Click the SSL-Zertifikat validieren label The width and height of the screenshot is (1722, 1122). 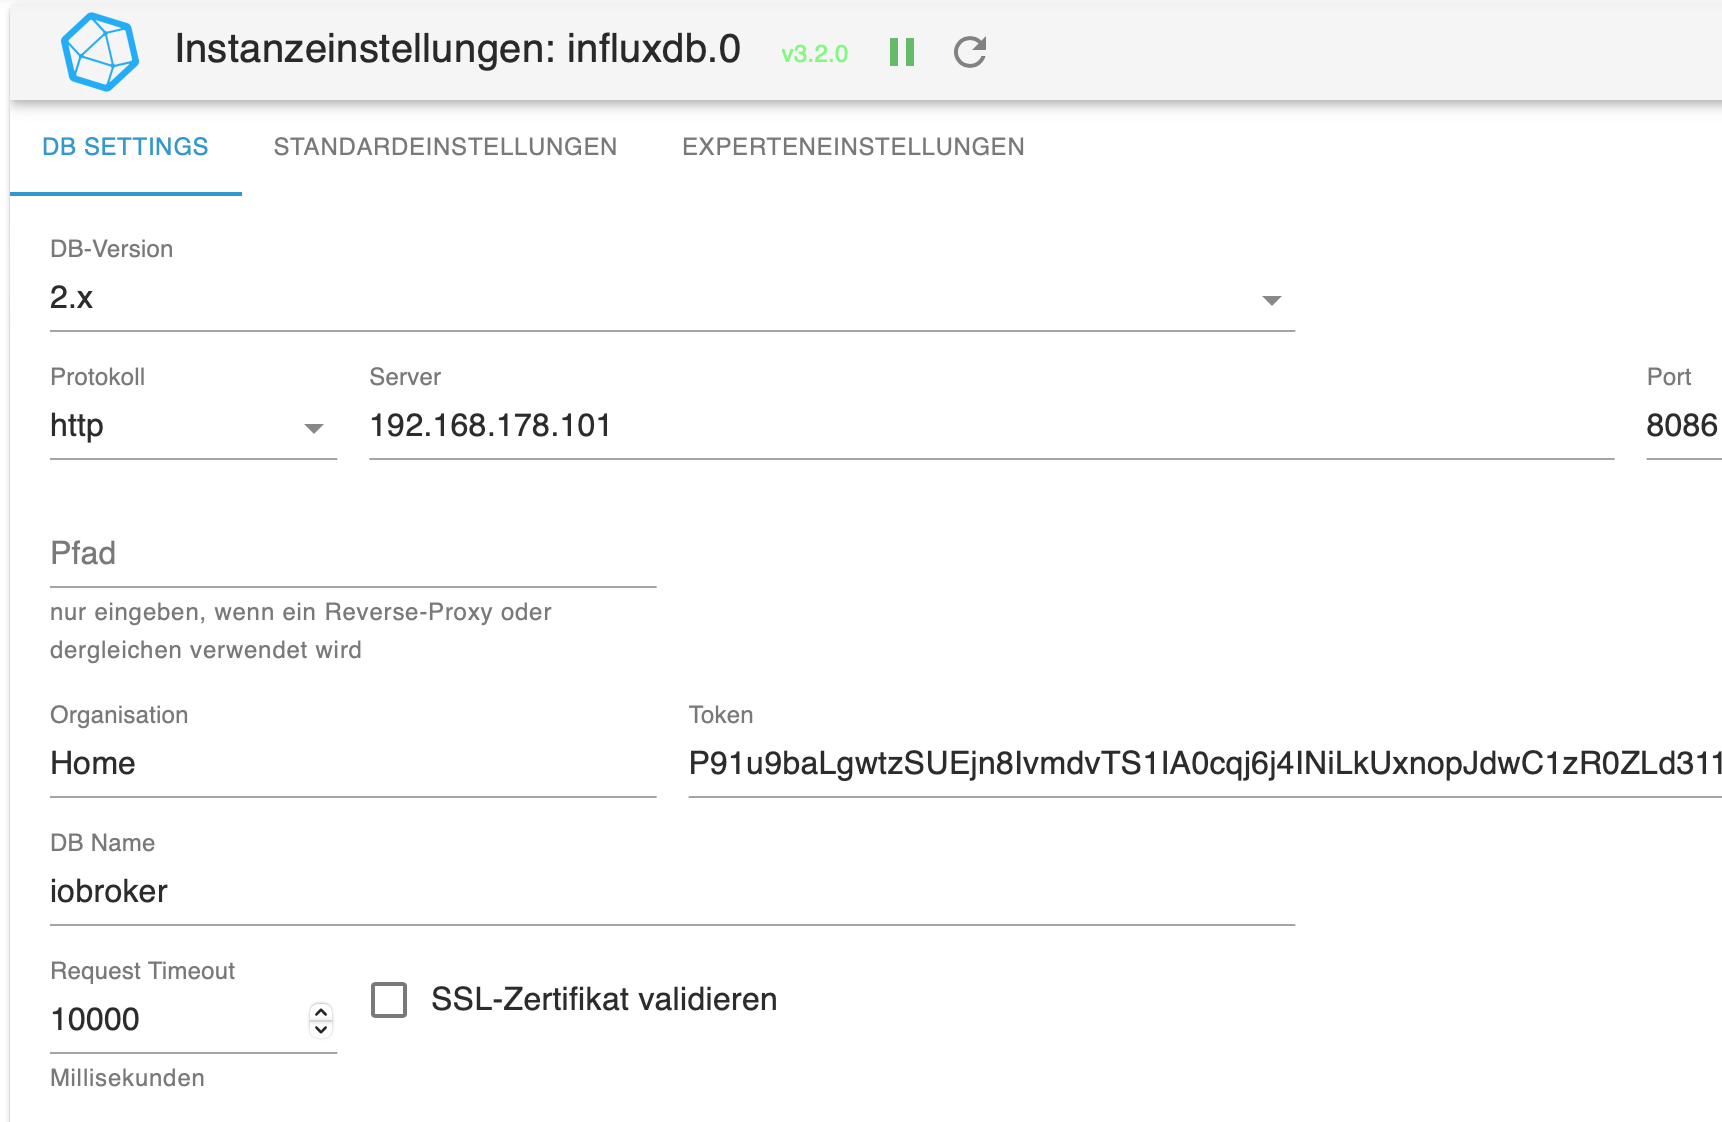pyautogui.click(x=604, y=999)
